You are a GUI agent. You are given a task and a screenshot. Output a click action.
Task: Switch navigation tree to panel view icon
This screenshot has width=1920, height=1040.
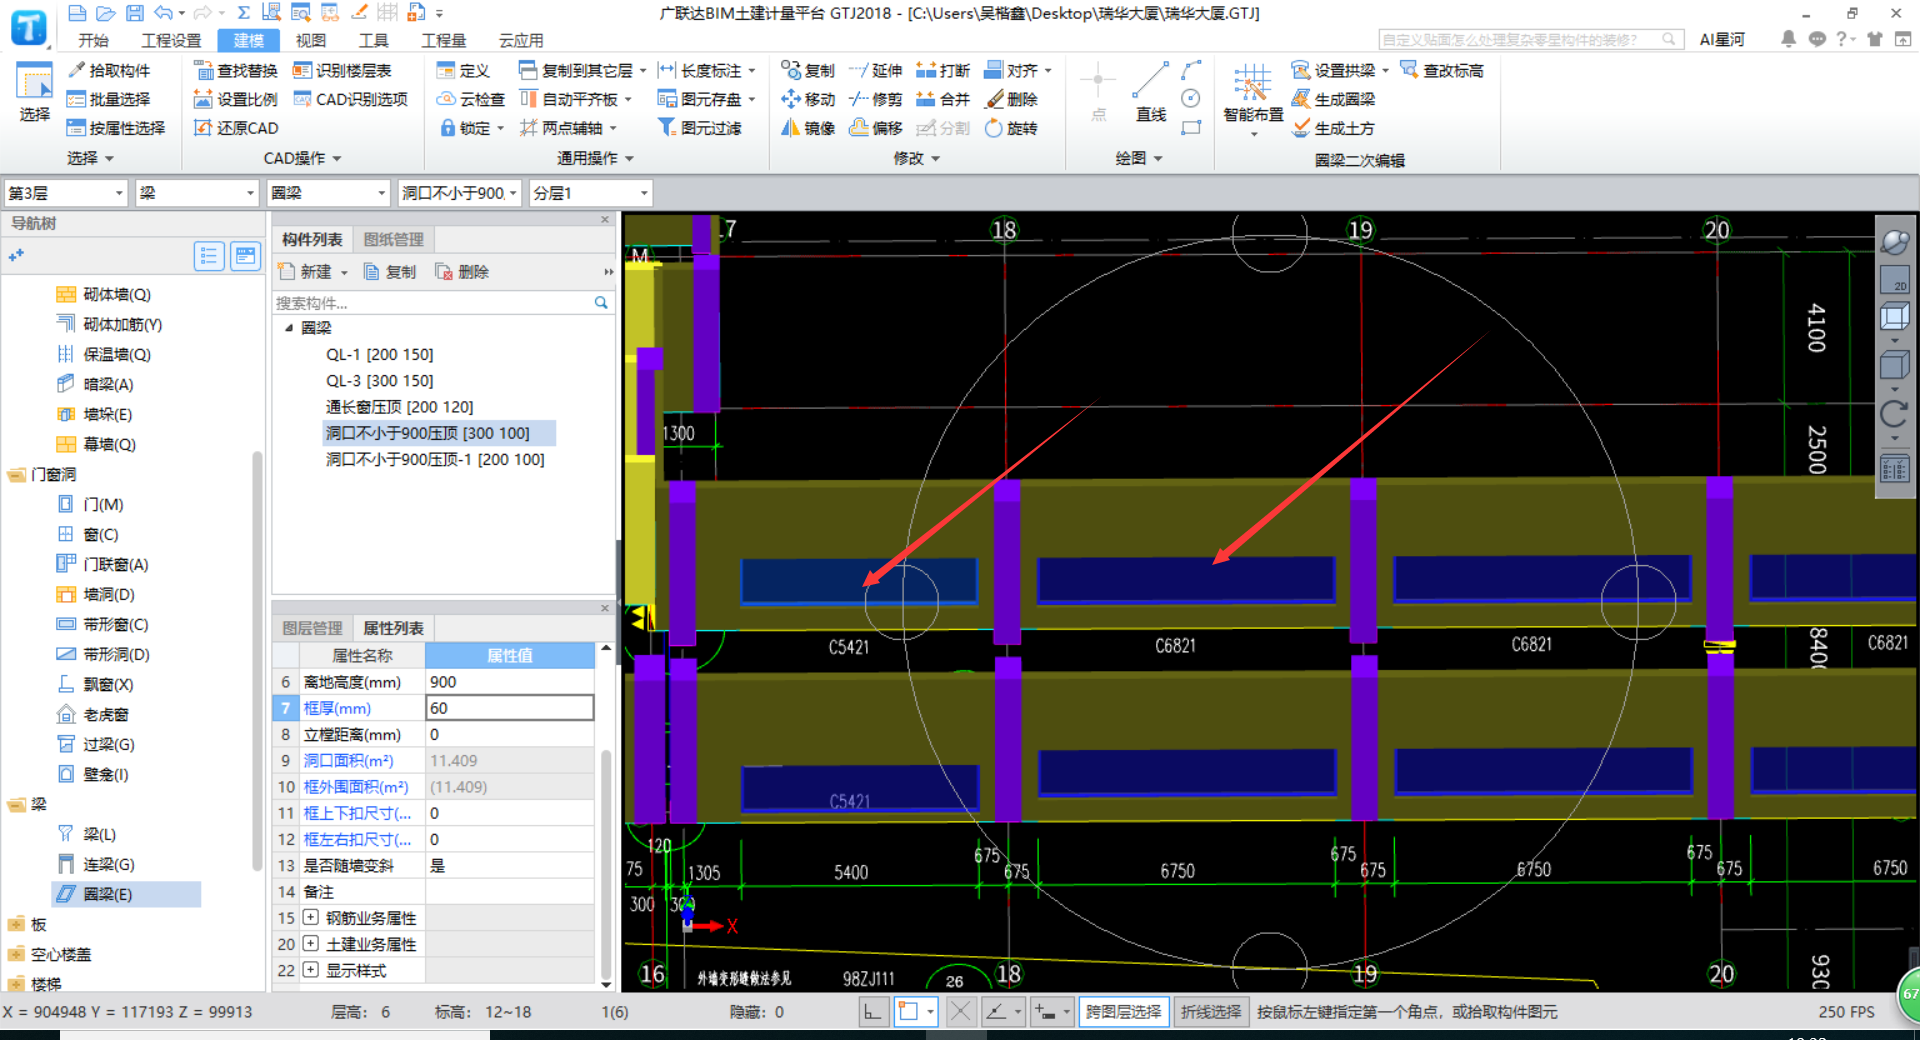(x=245, y=257)
